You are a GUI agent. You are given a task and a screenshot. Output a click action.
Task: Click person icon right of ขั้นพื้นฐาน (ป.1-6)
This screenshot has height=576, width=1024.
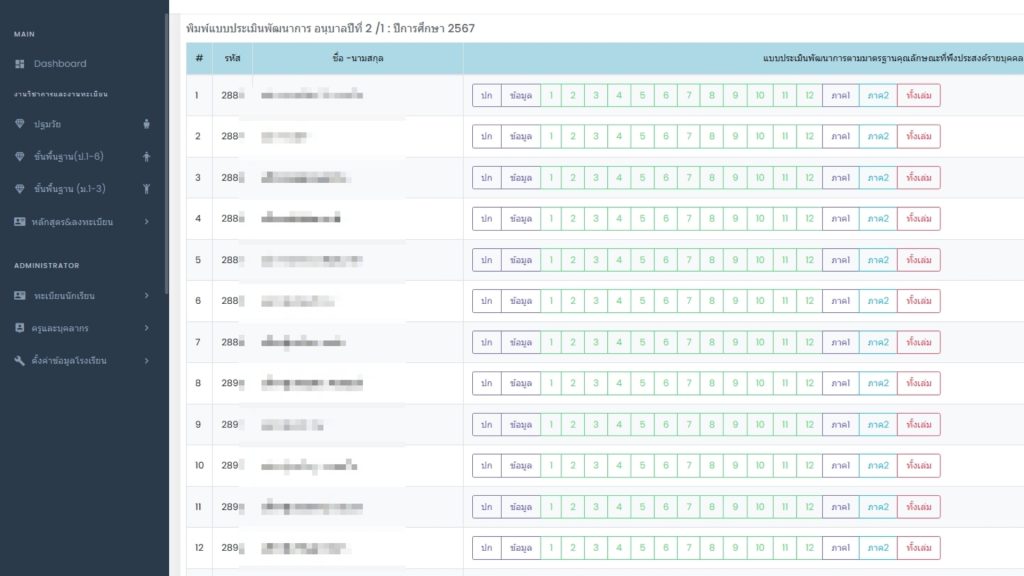click(x=147, y=157)
